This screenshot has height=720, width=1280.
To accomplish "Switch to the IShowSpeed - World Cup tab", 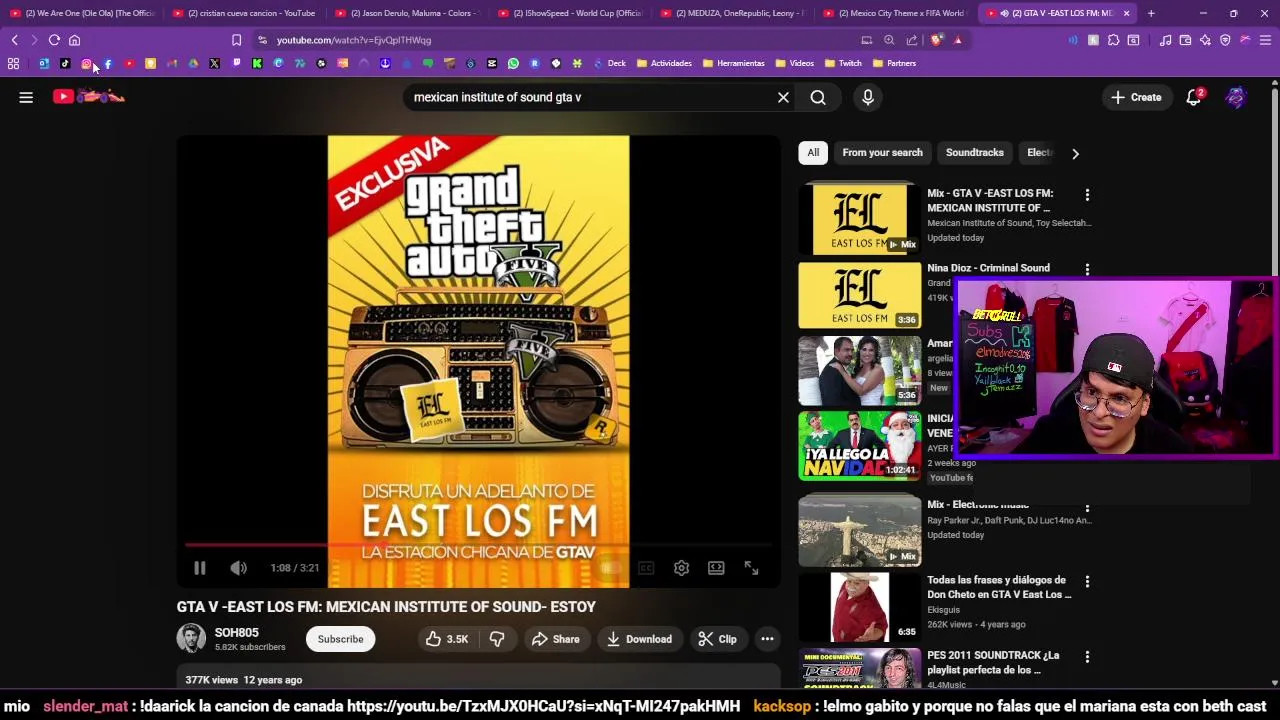I will pos(569,13).
